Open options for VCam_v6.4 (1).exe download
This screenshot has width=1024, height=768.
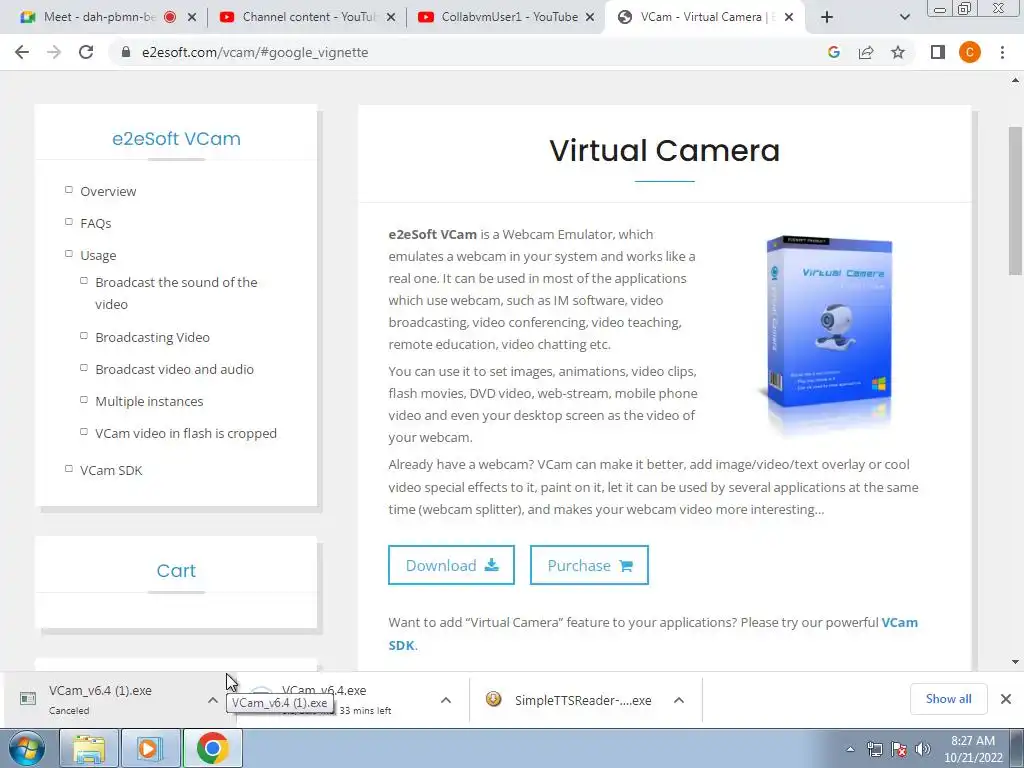[212, 700]
